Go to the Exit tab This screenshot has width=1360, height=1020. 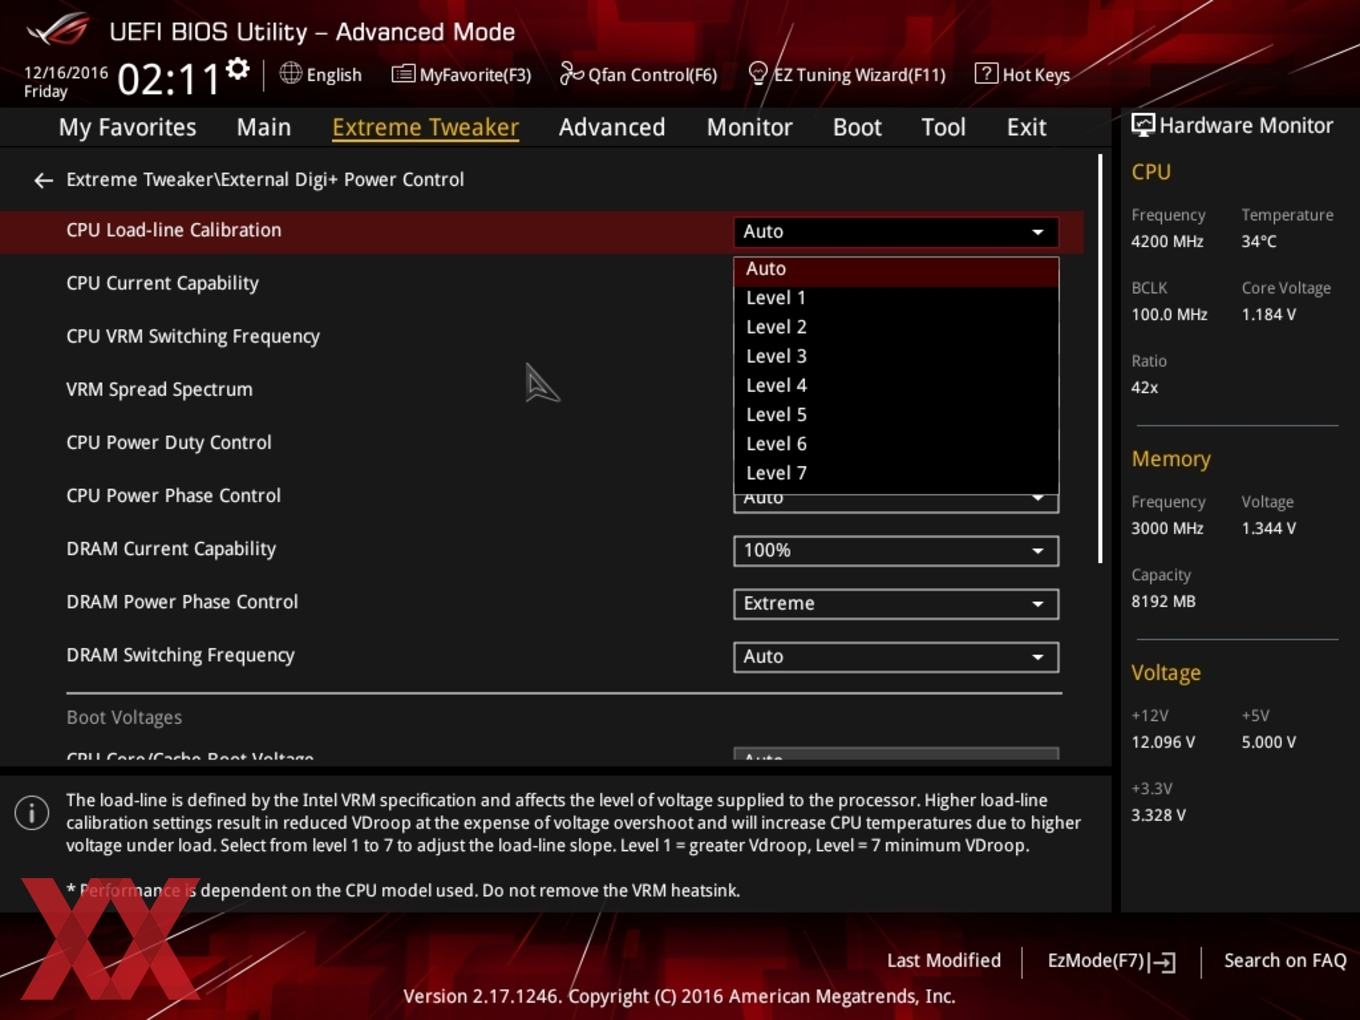click(1026, 127)
